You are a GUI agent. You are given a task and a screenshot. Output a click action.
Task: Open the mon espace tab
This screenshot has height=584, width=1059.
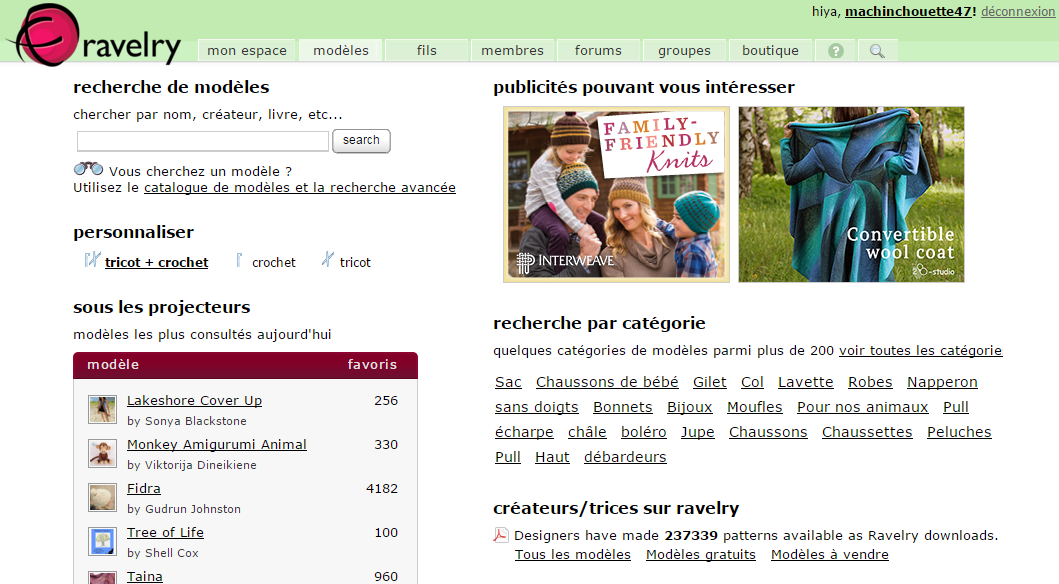pyautogui.click(x=247, y=51)
